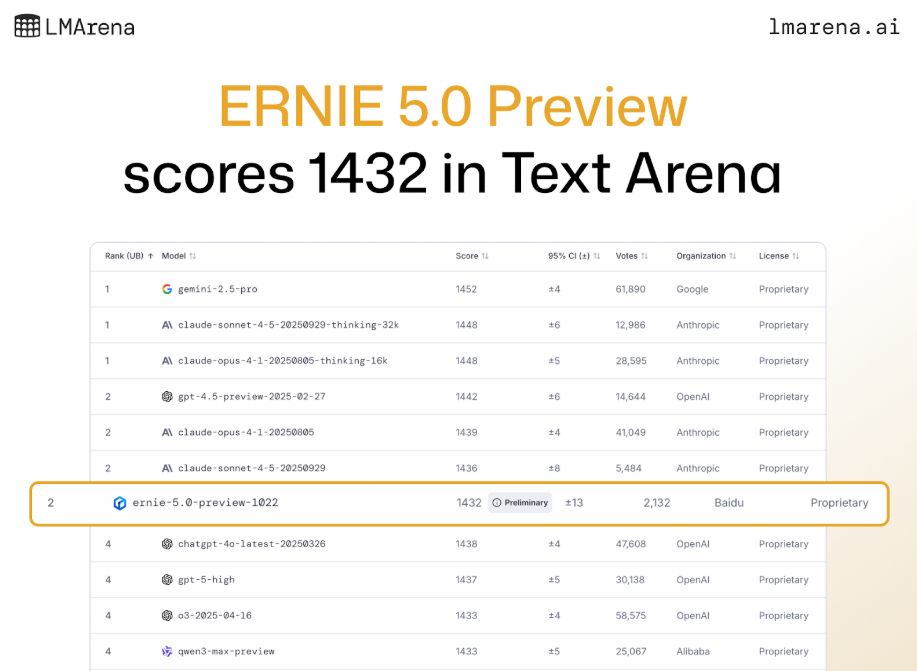The image size is (917, 671).
Task: Click OpenAI icon beside chatgpt-4o-latest-20250326
Action: 167,544
